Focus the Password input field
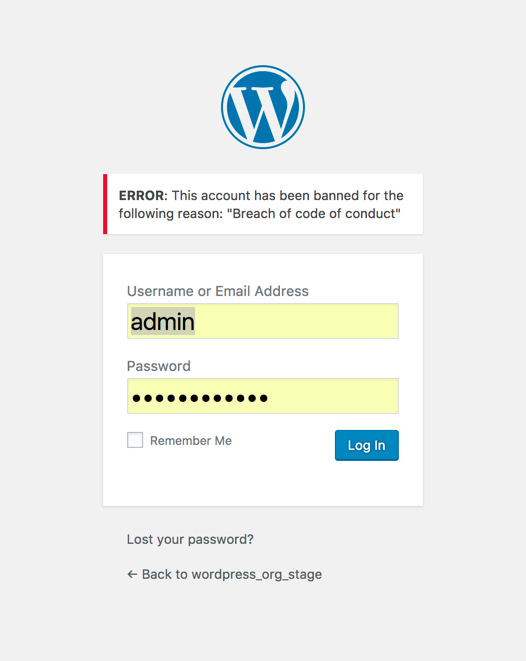526x661 pixels. coord(263,396)
